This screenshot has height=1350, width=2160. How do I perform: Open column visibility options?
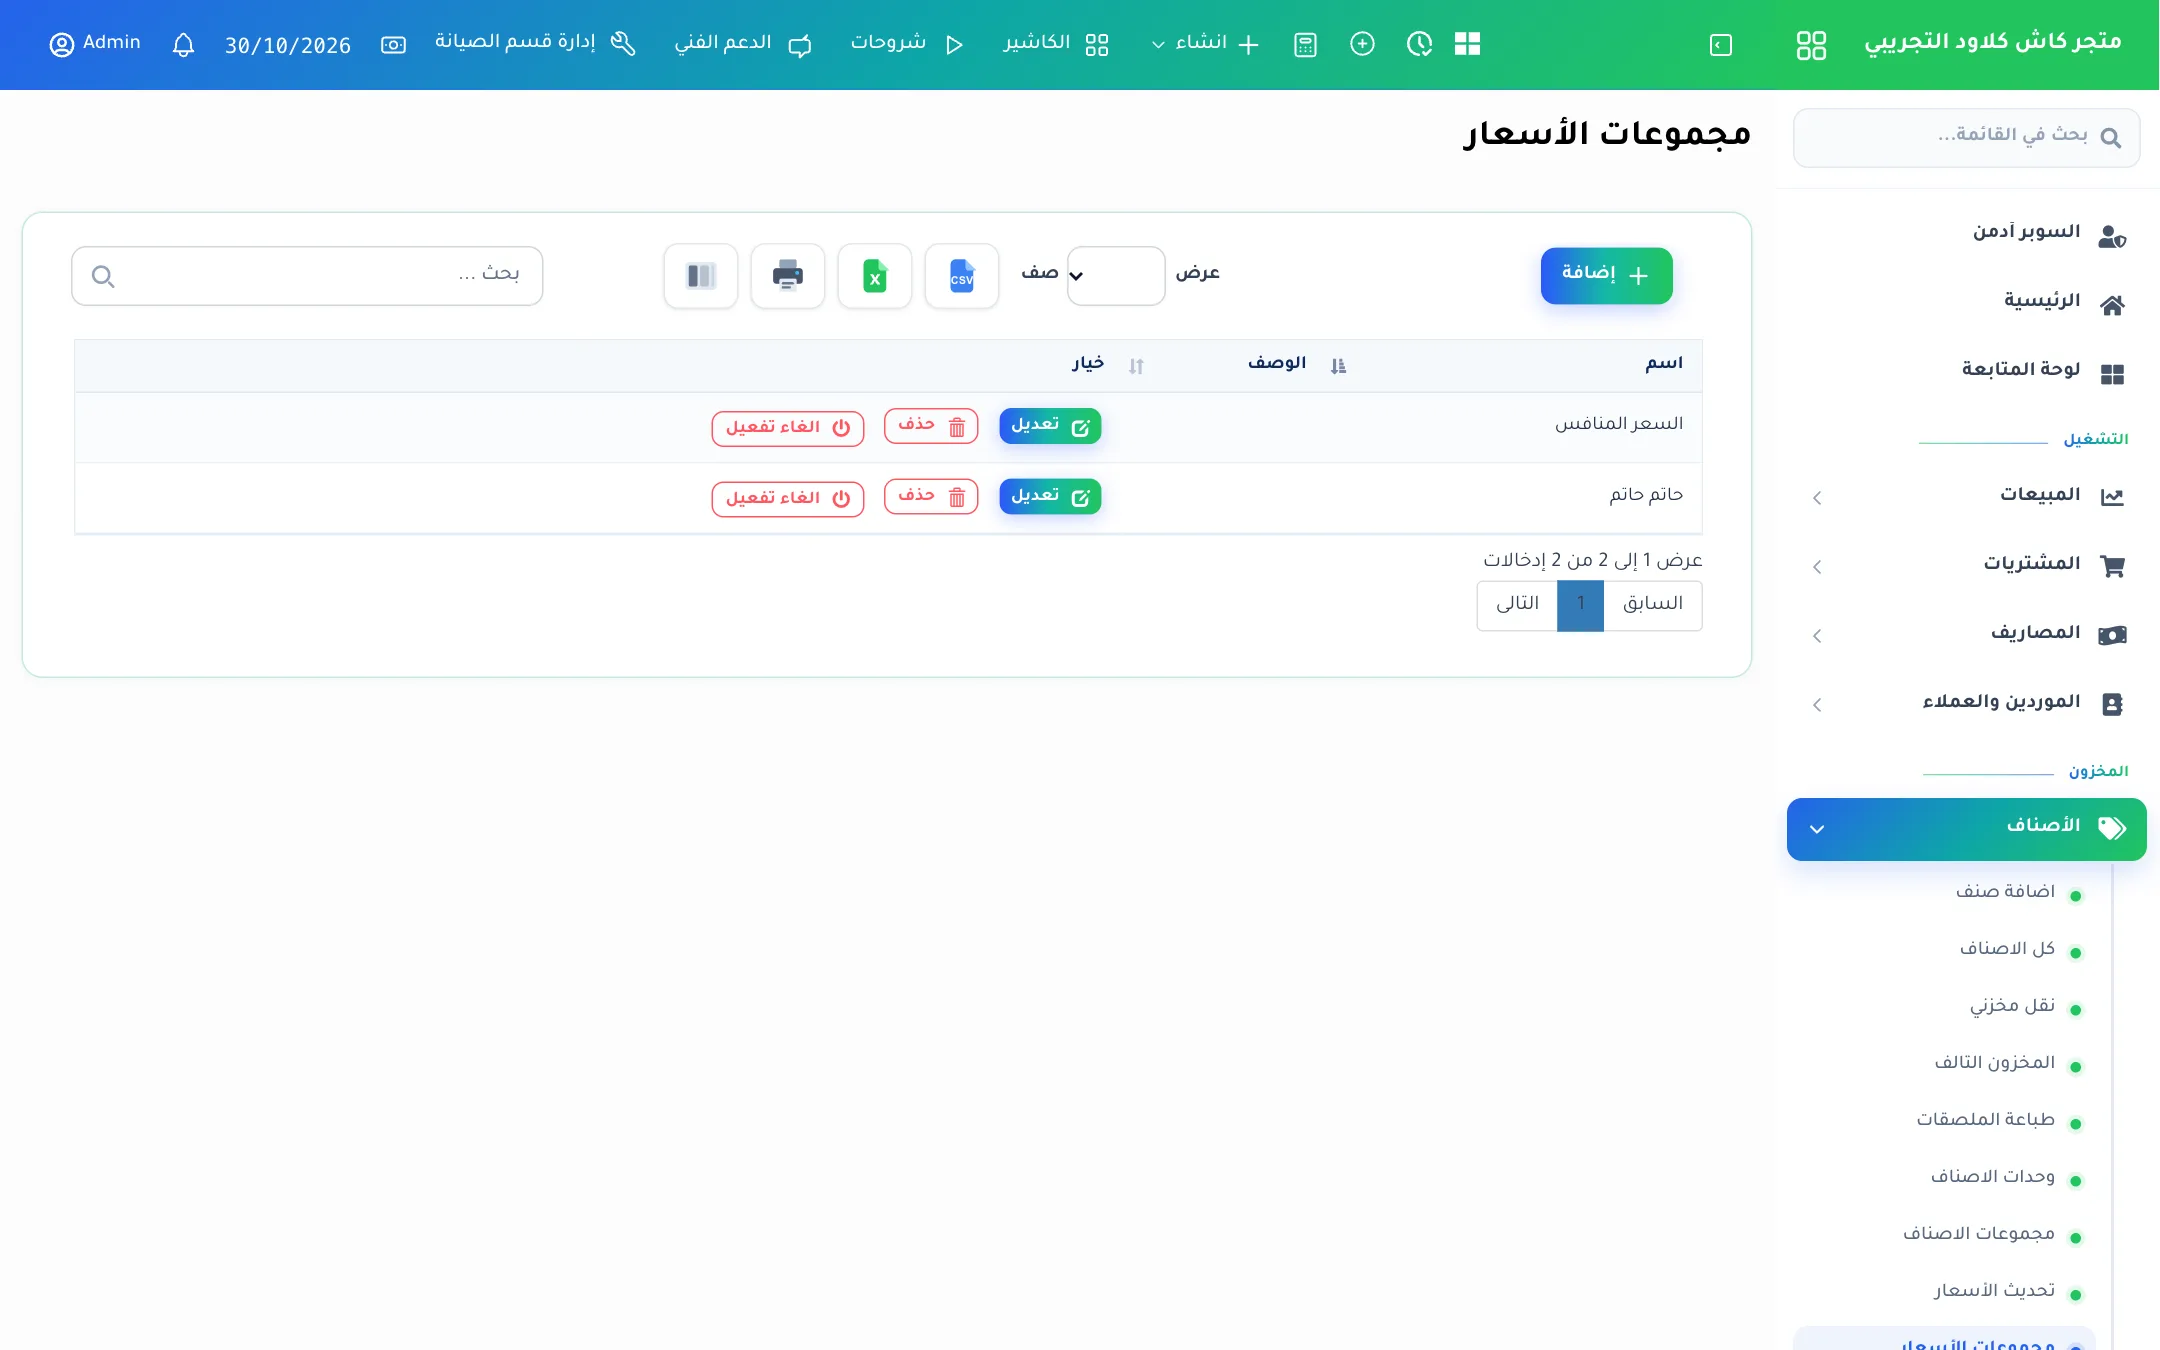coord(701,276)
